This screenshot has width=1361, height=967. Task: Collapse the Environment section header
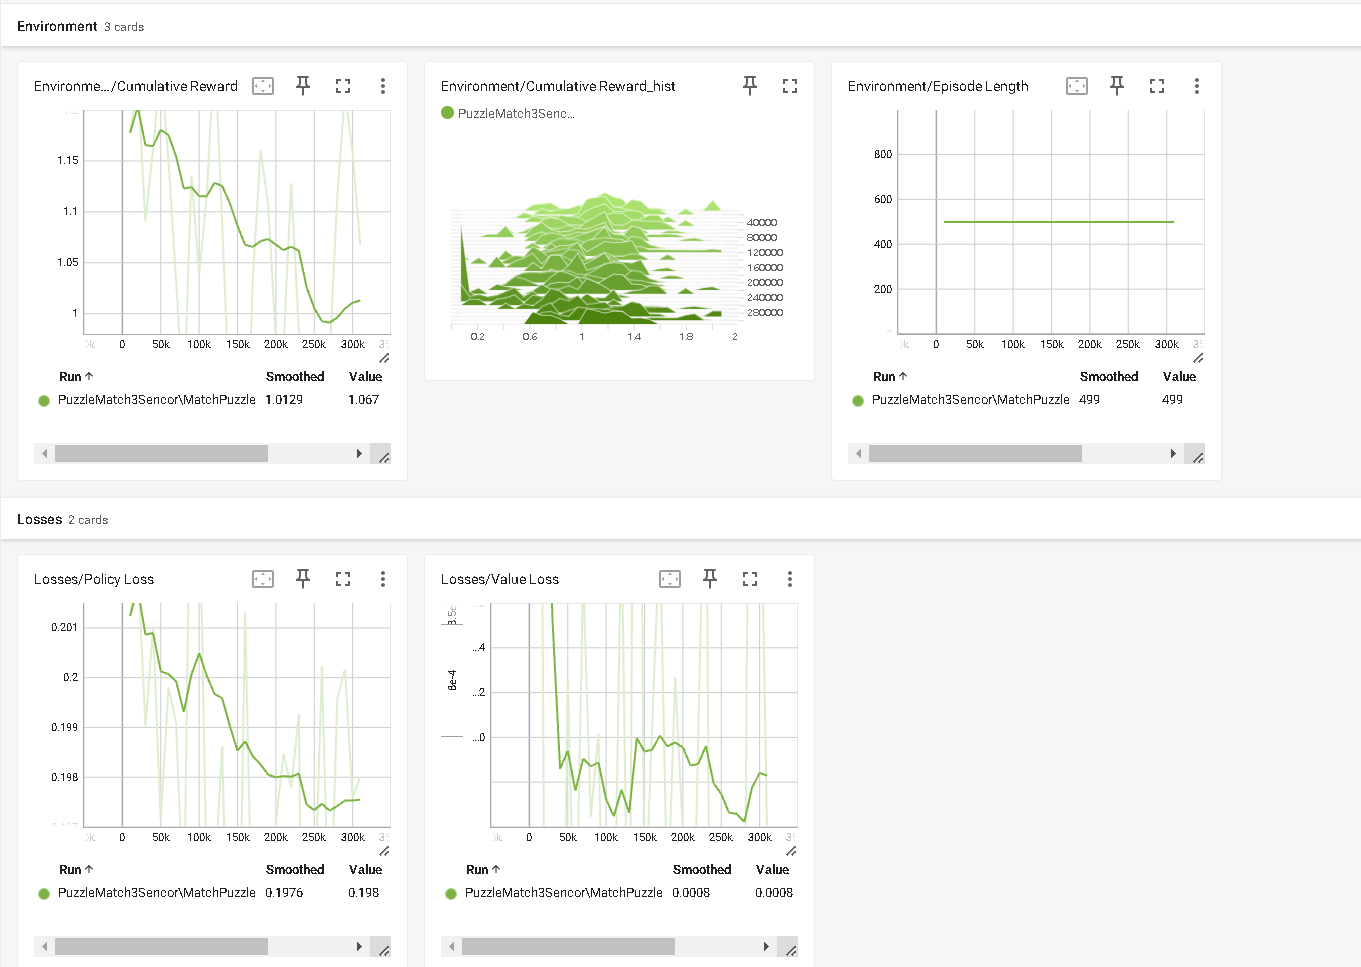(680, 26)
